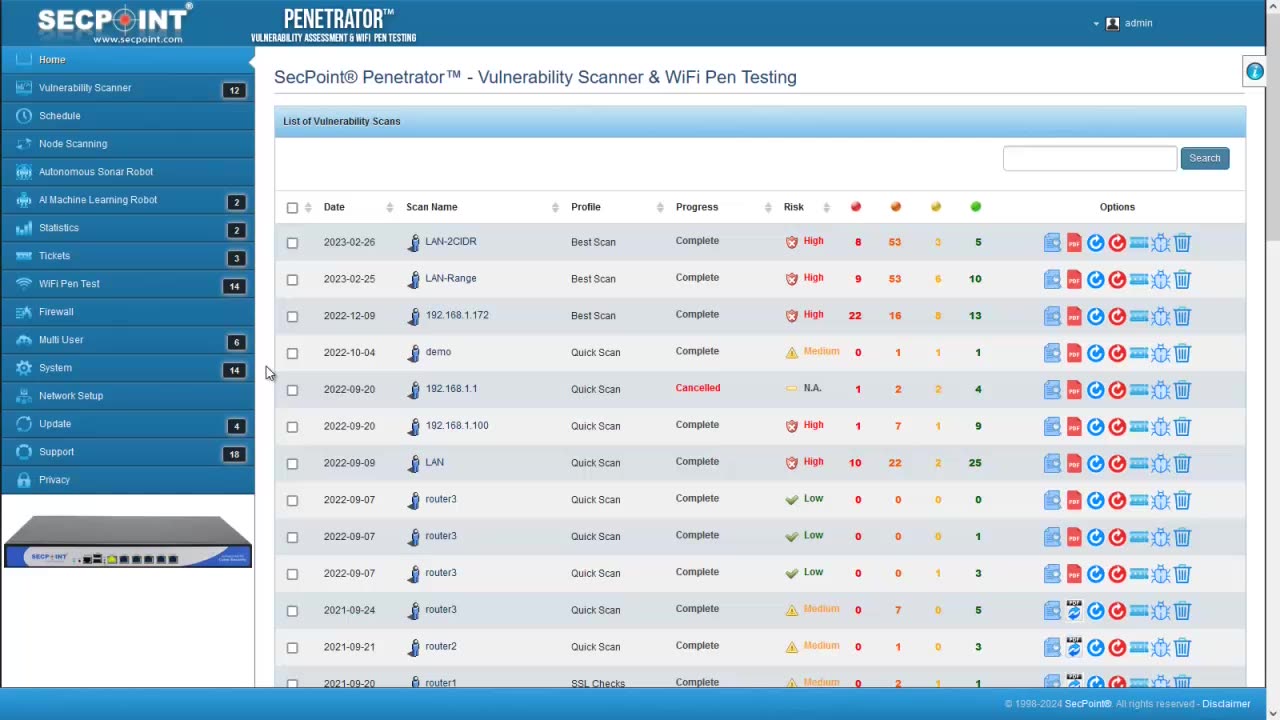
Task: Select checkbox beside demo scan row
Action: 292,353
